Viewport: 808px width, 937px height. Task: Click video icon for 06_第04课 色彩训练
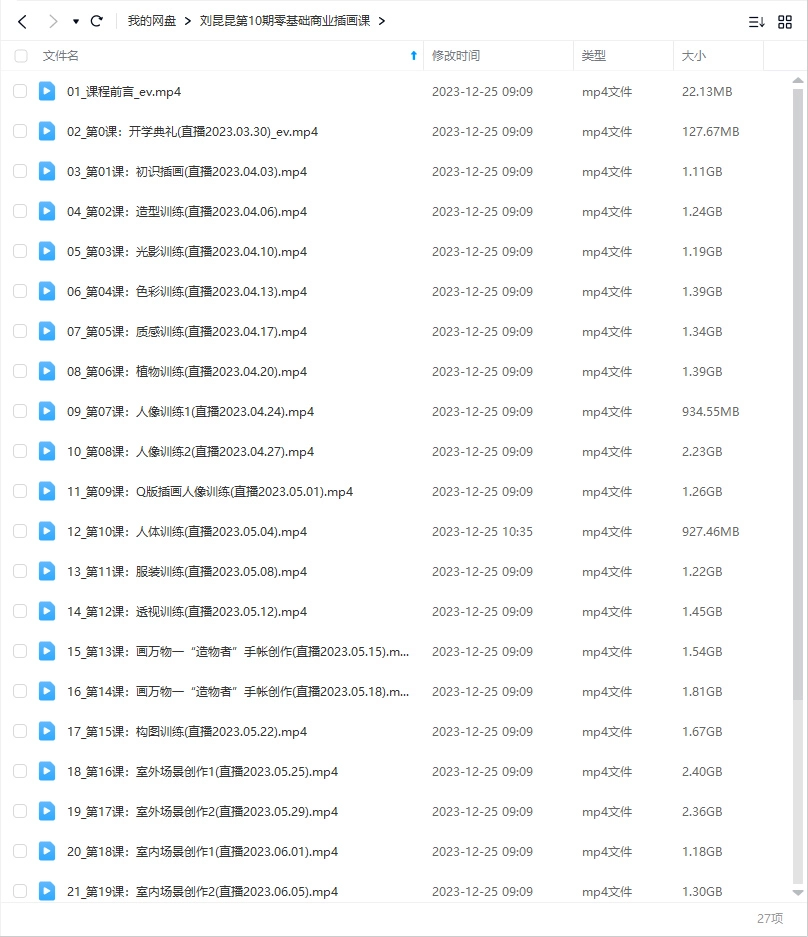(47, 291)
